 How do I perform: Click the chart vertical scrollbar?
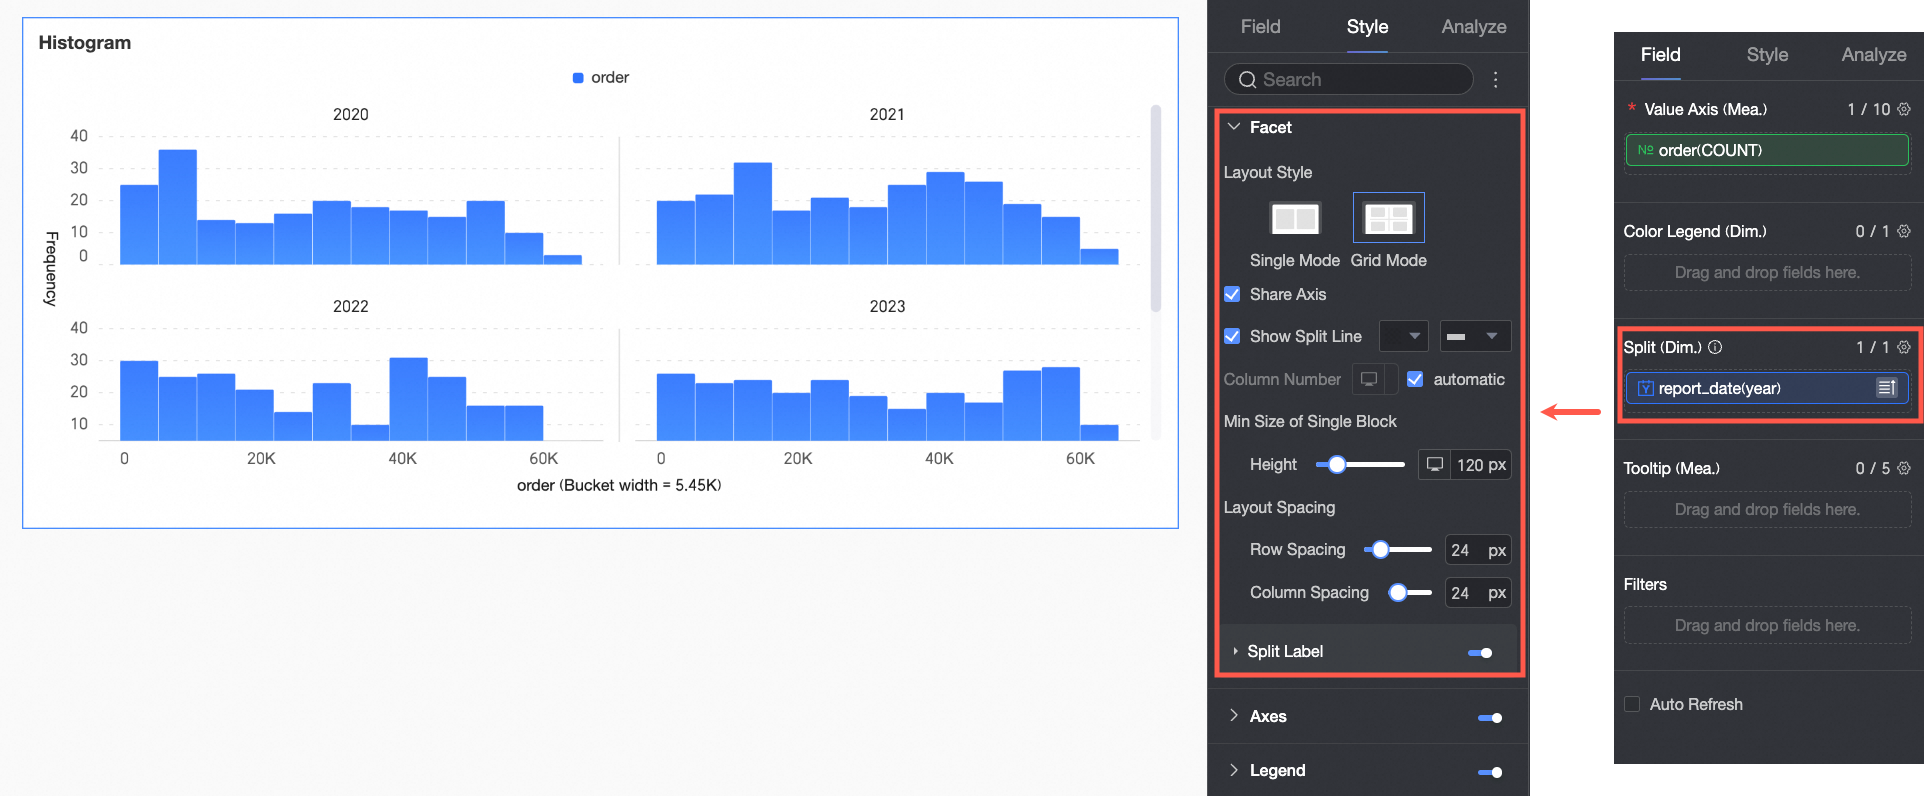coord(1156,209)
